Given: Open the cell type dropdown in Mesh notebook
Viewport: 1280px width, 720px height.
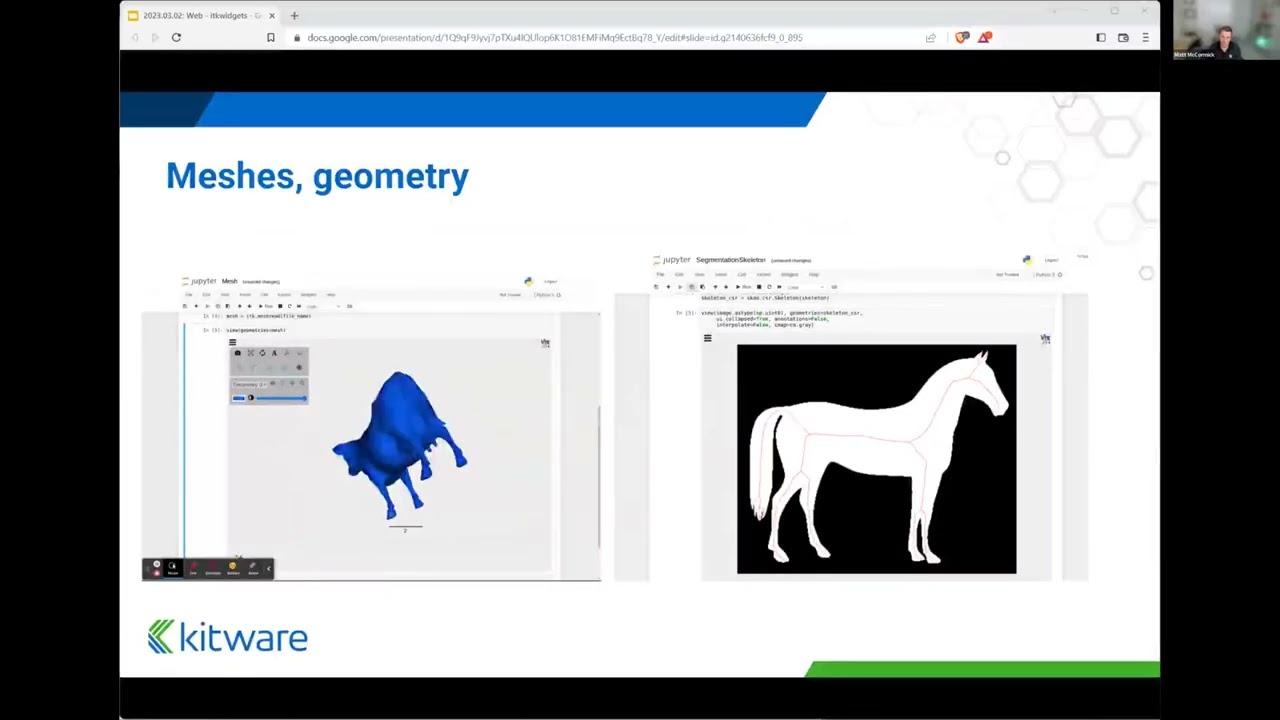Looking at the screenshot, I should [x=324, y=306].
